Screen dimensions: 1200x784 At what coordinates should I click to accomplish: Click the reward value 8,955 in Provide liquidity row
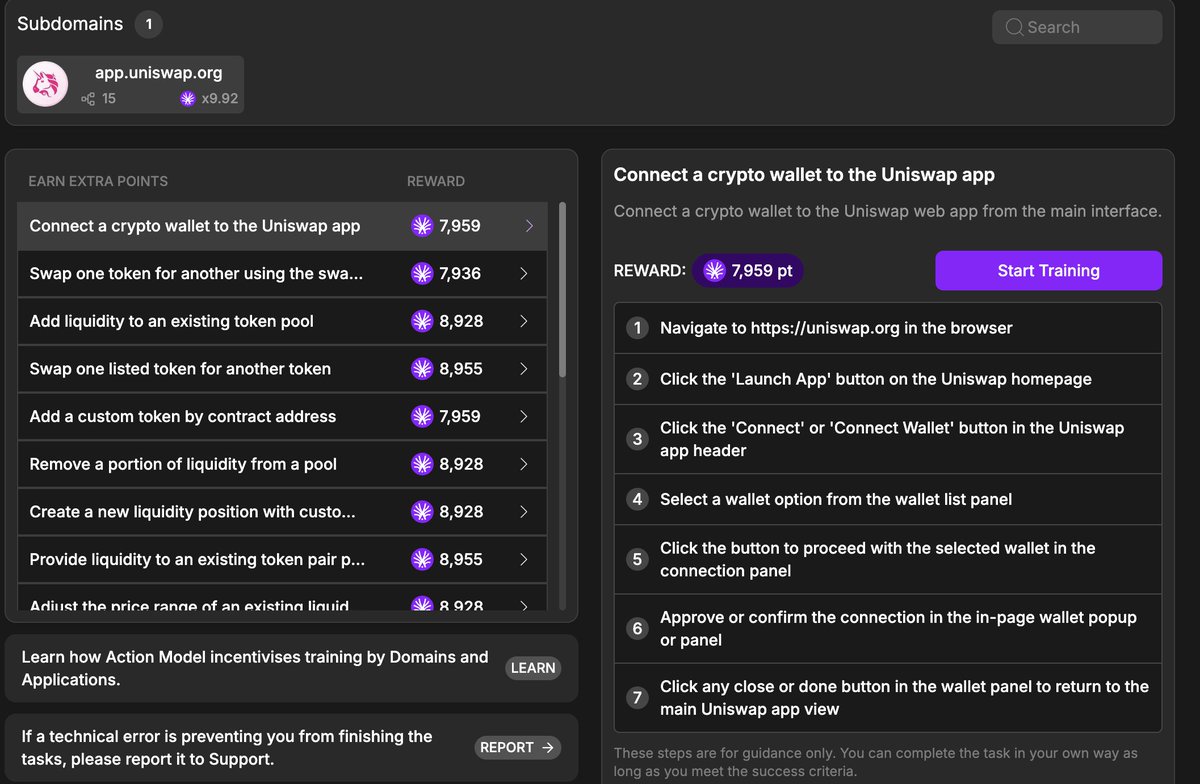tap(461, 559)
